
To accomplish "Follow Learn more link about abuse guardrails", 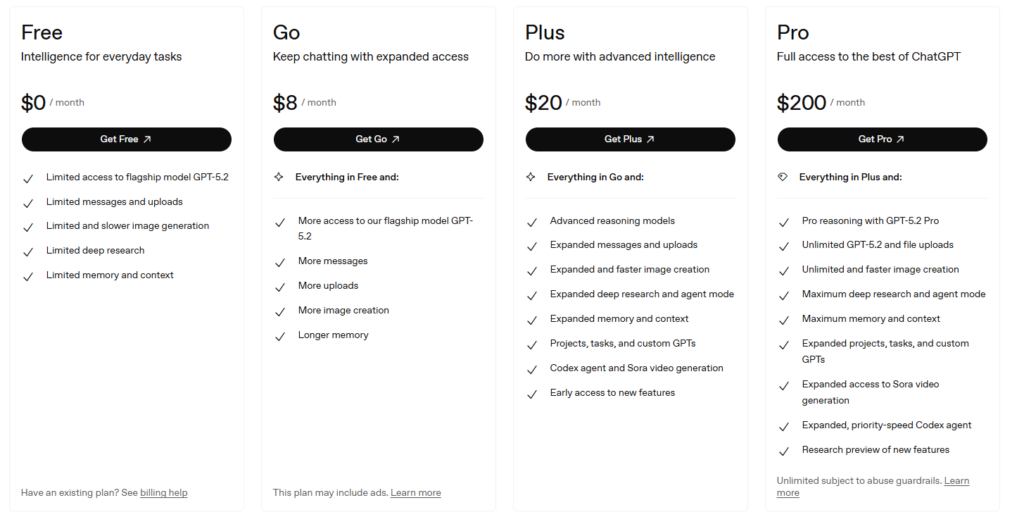I will click(x=955, y=482).
